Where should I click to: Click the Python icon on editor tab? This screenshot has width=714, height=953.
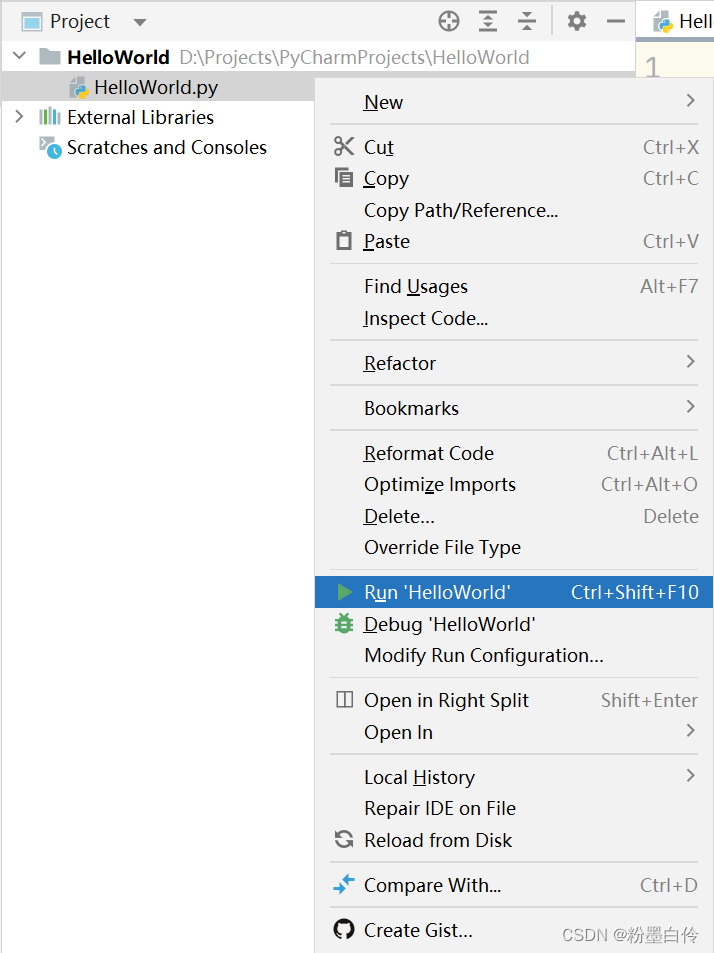[663, 22]
